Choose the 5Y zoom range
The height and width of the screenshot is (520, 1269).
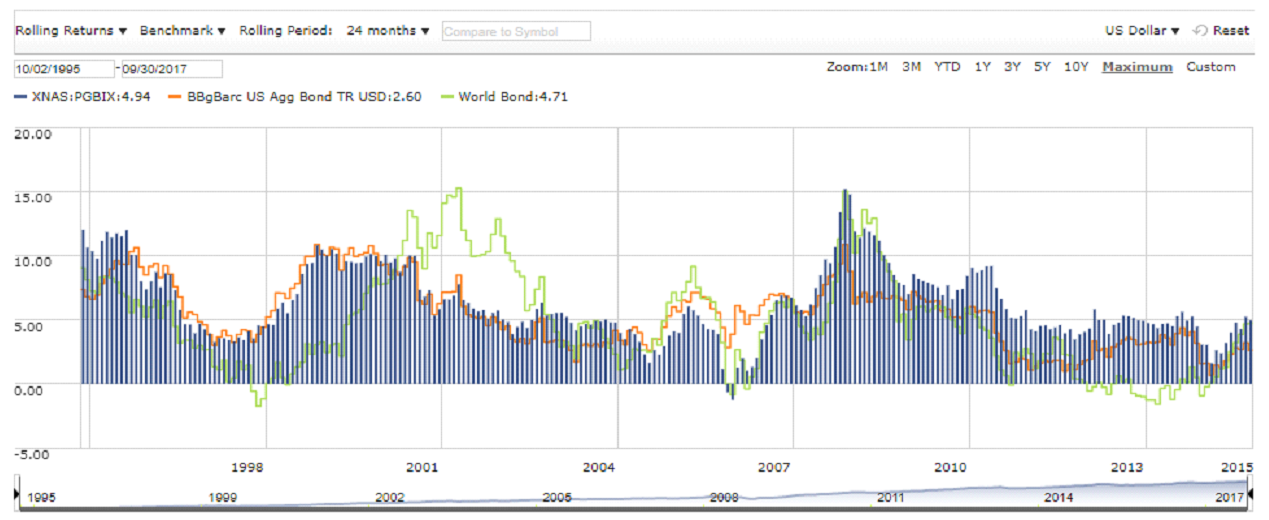point(1042,67)
